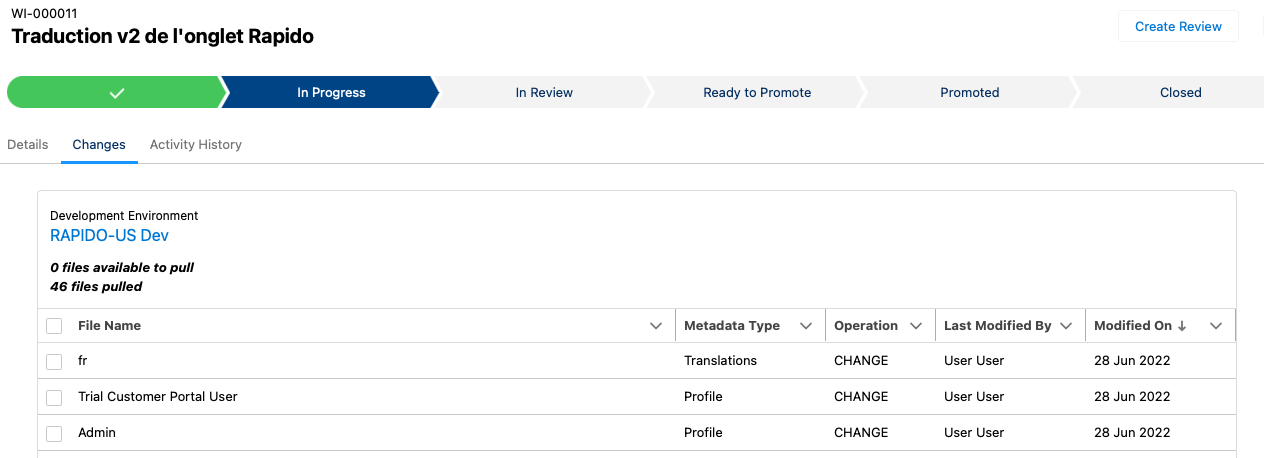Sort by the Metadata Type header

732,326
